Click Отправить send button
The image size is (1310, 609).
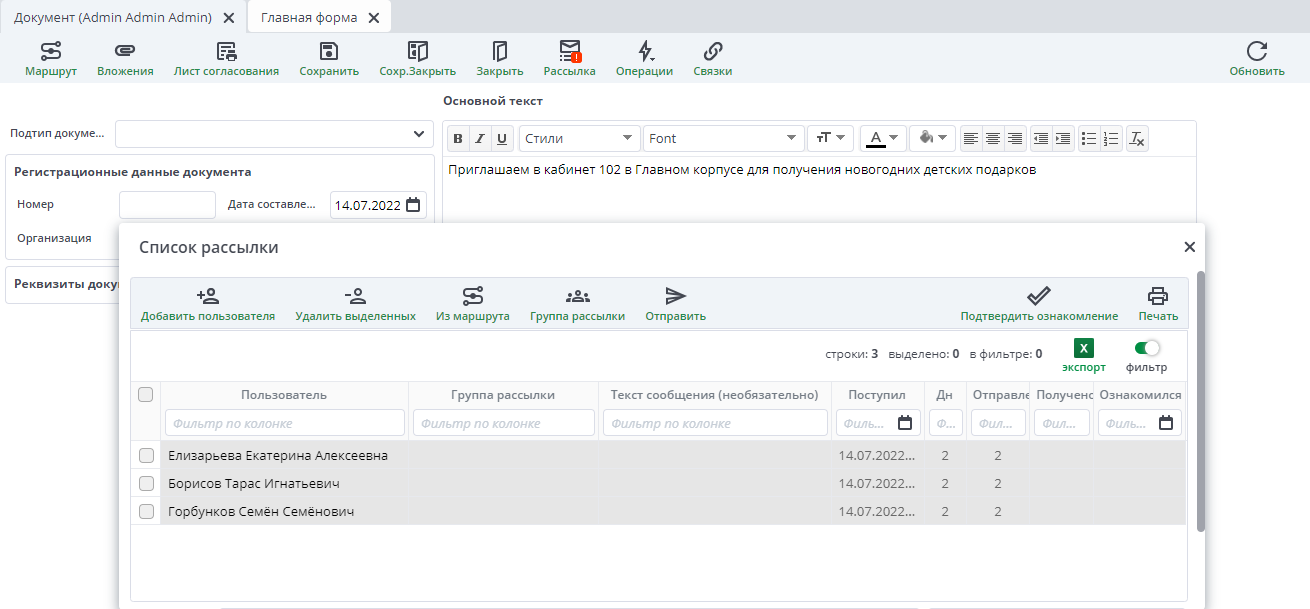pos(676,304)
